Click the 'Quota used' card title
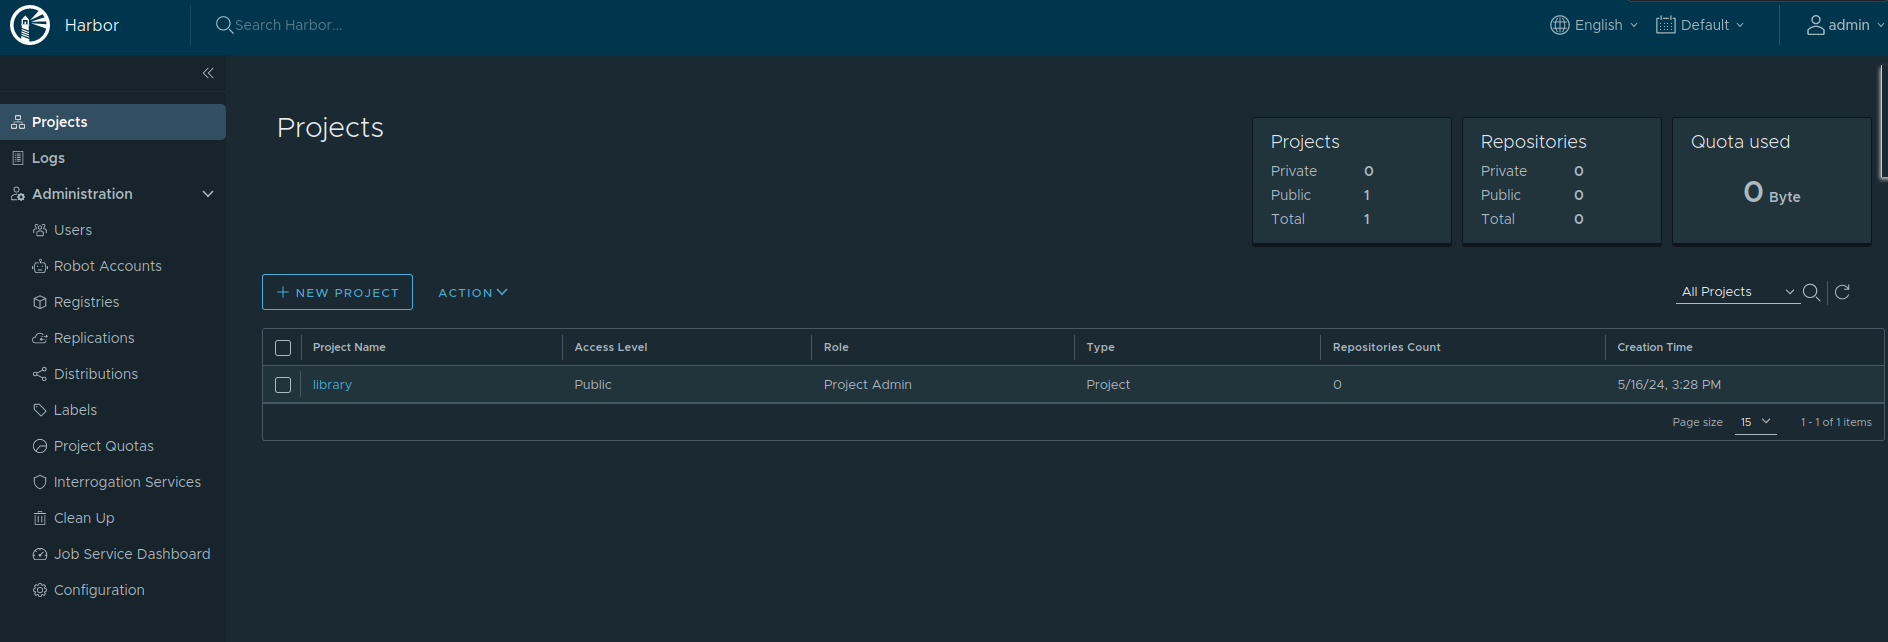 [x=1740, y=142]
